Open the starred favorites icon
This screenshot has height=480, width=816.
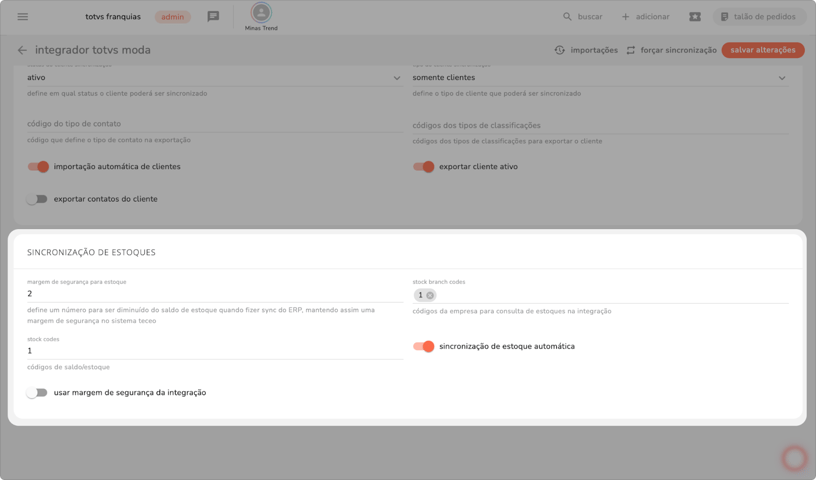click(x=695, y=17)
